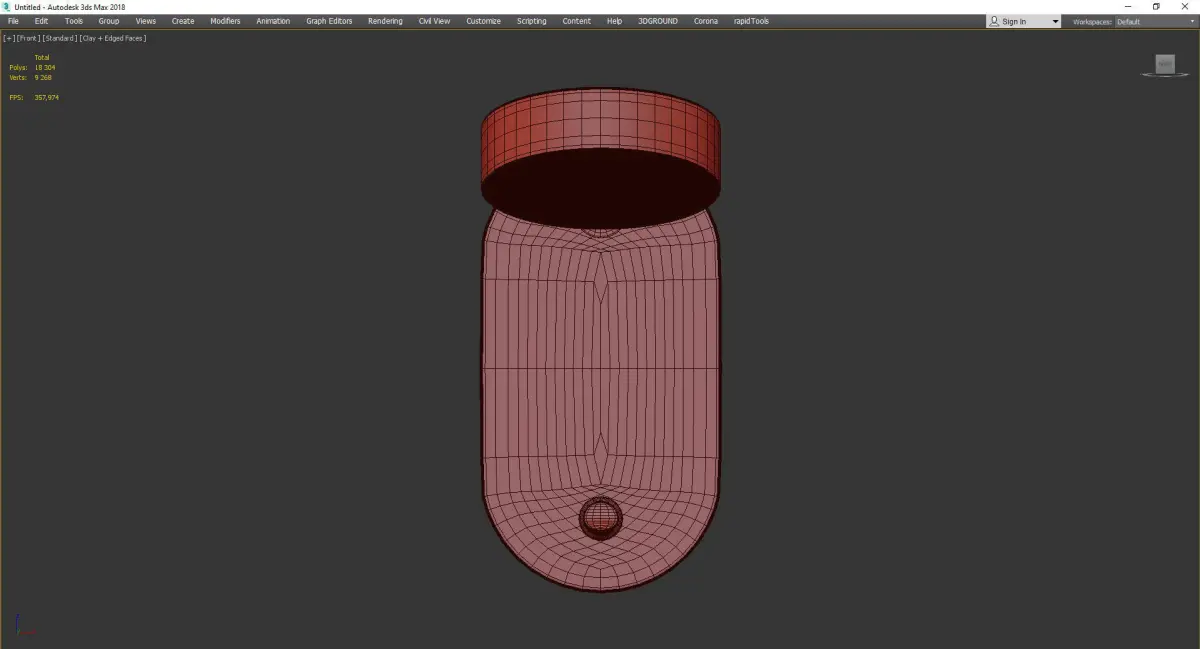Open the Help menu
1200x649 pixels.
coord(614,21)
